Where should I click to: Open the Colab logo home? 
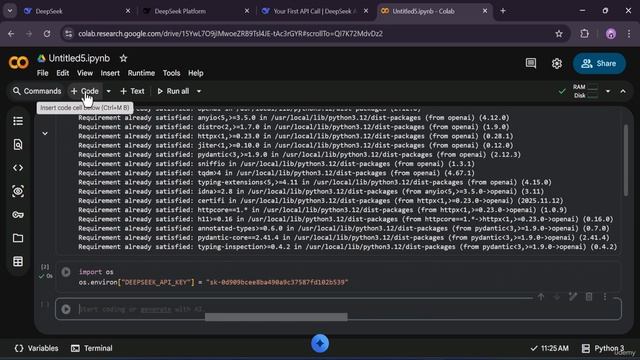click(x=18, y=63)
